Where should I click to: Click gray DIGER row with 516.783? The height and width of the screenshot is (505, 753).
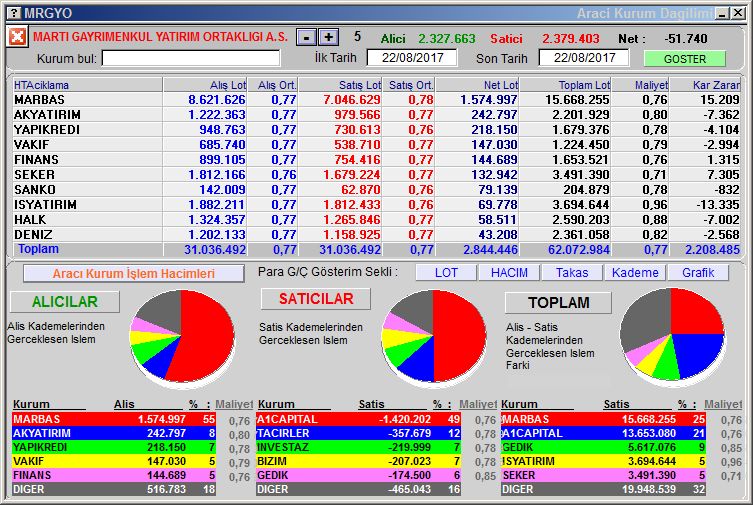pyautogui.click(x=114, y=489)
